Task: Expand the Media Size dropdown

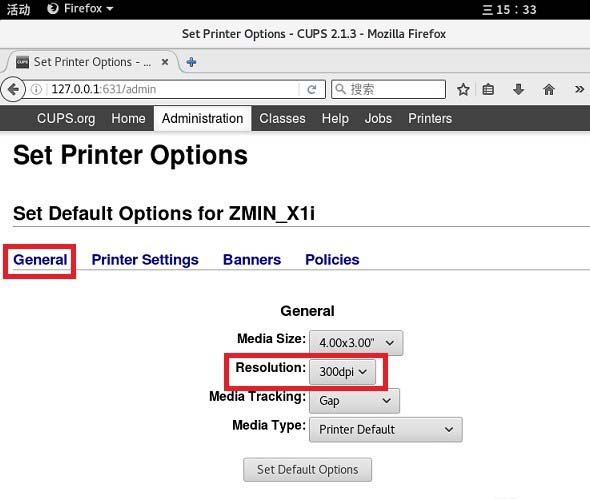Action: click(356, 343)
